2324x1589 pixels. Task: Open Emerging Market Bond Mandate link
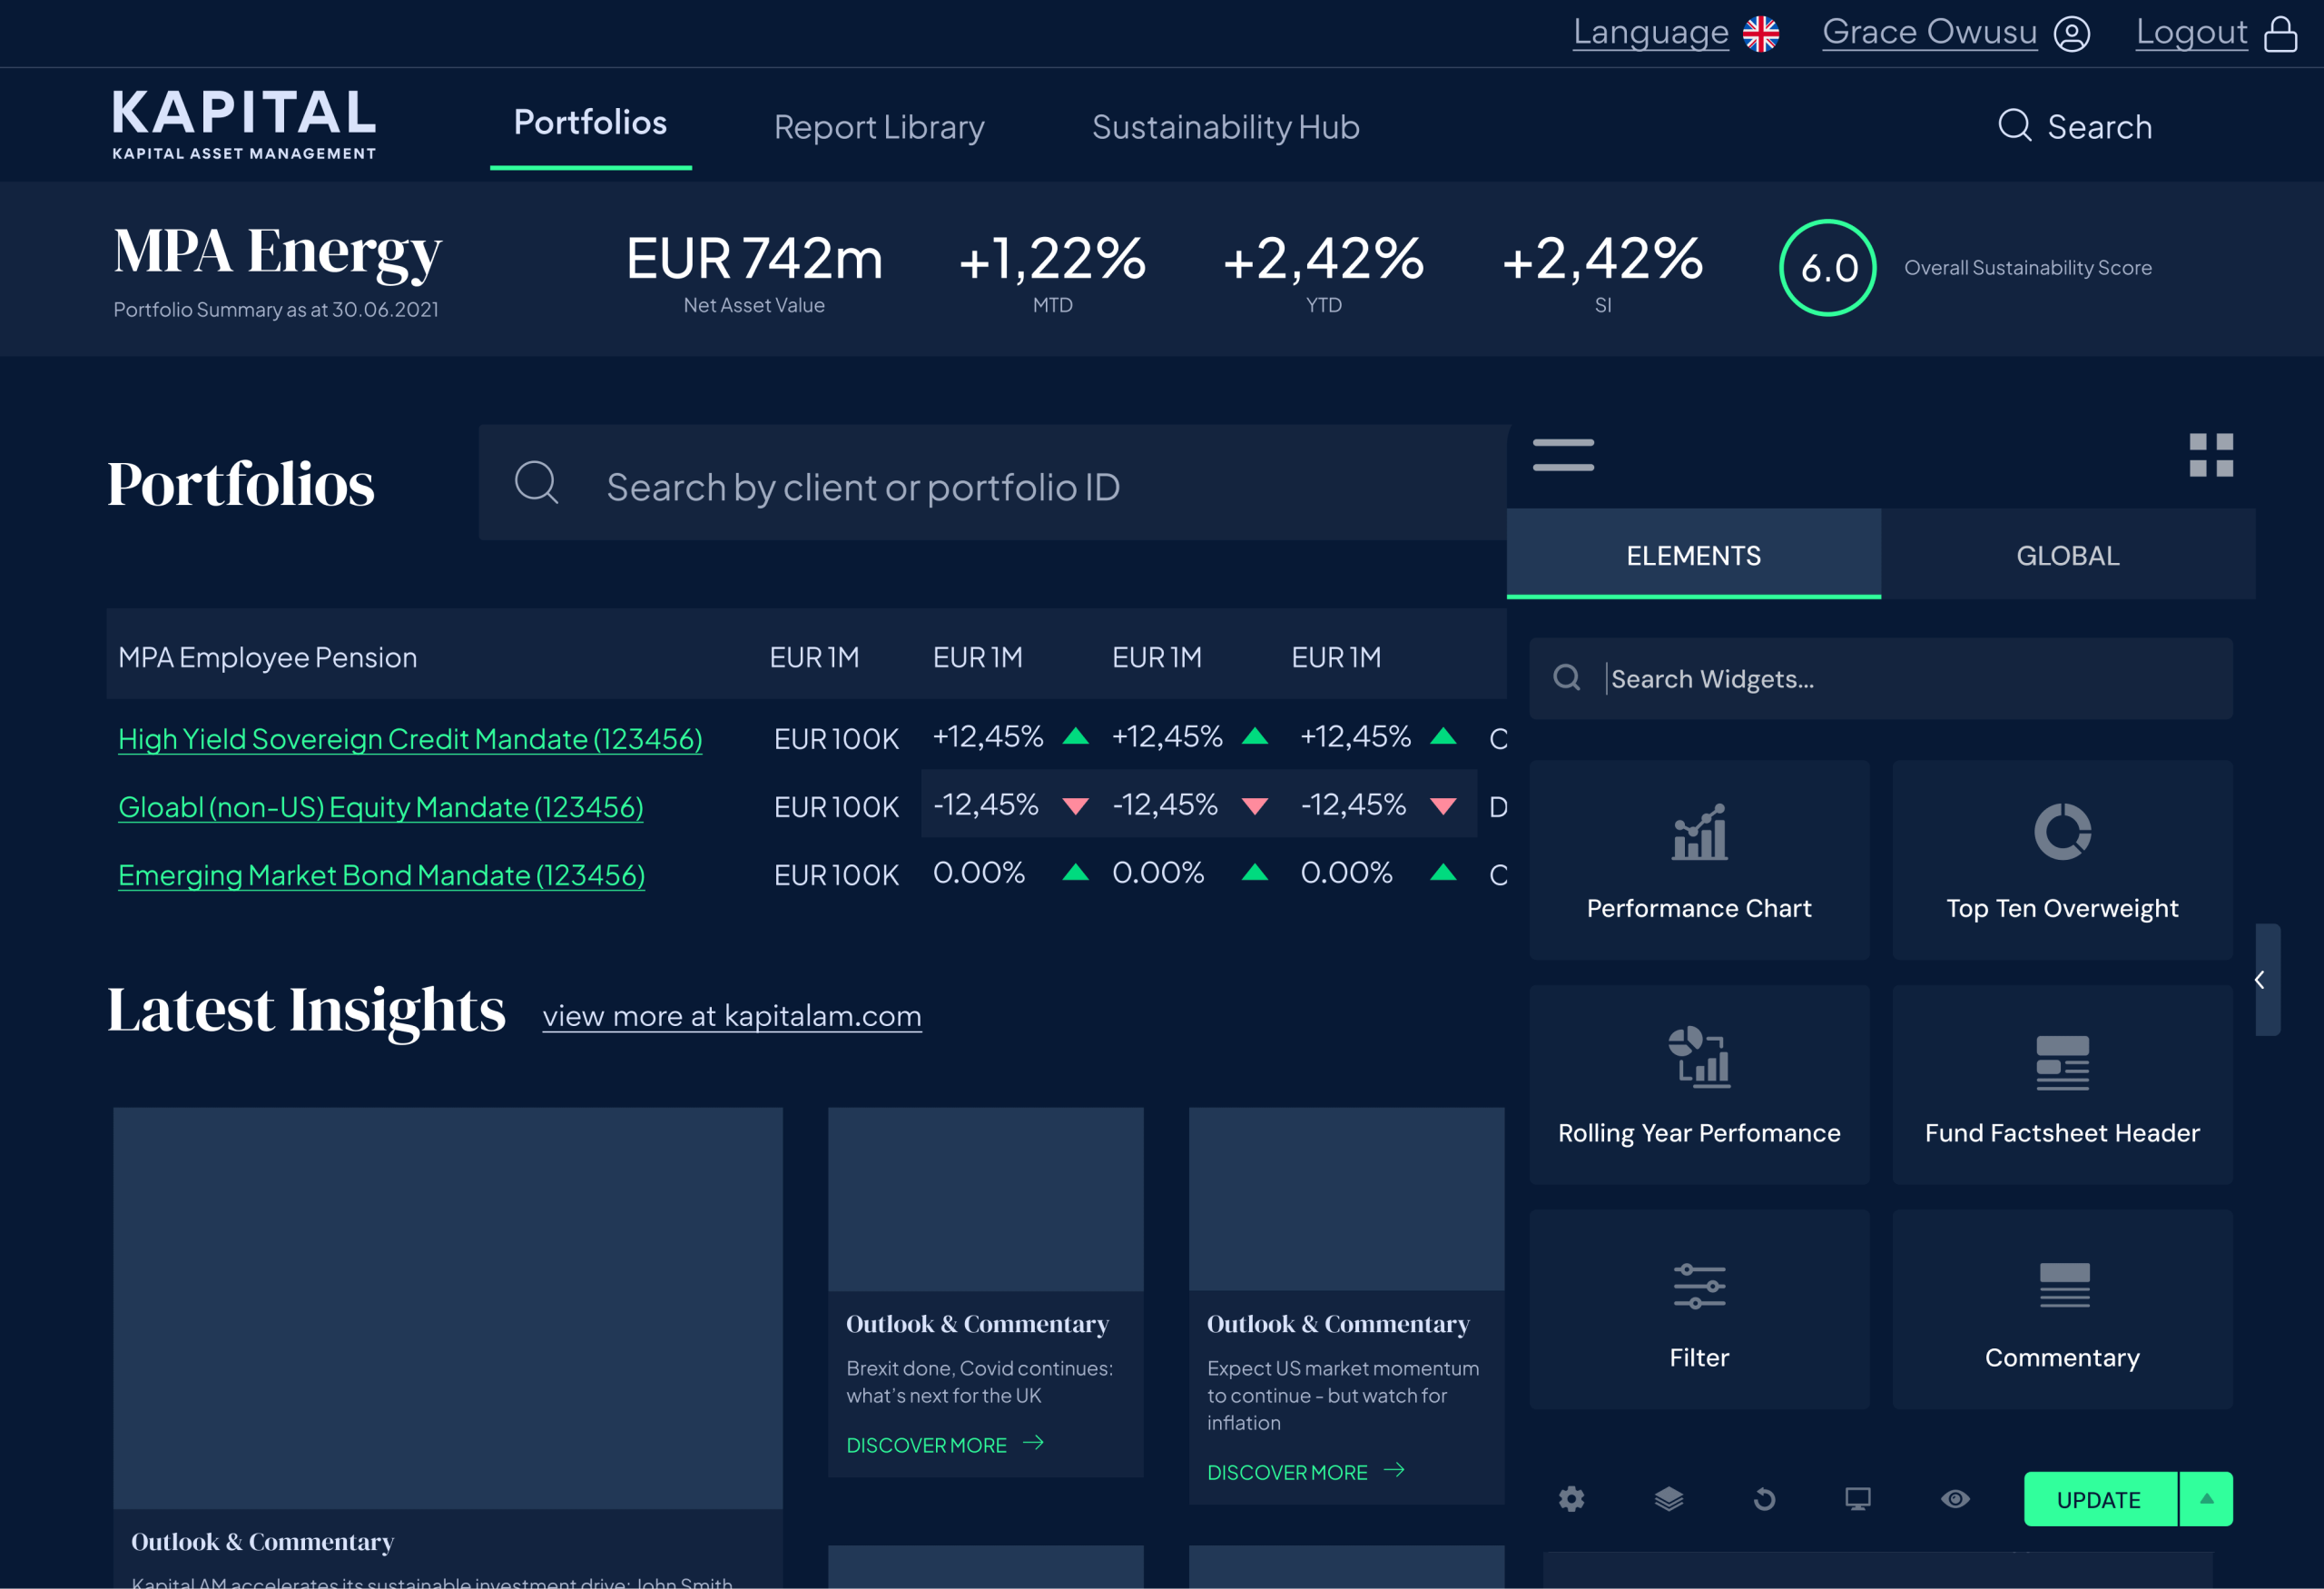click(x=381, y=875)
